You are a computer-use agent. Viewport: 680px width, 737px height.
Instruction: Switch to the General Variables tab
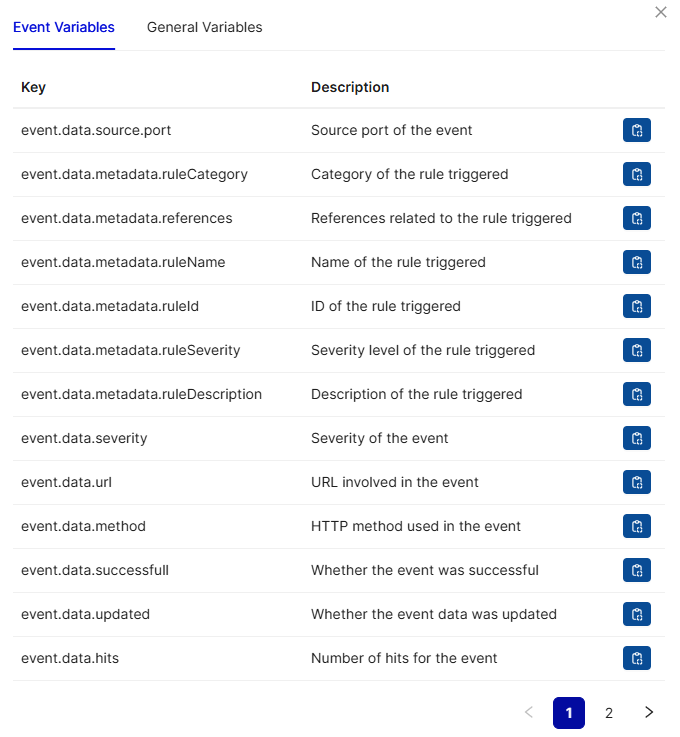204,28
